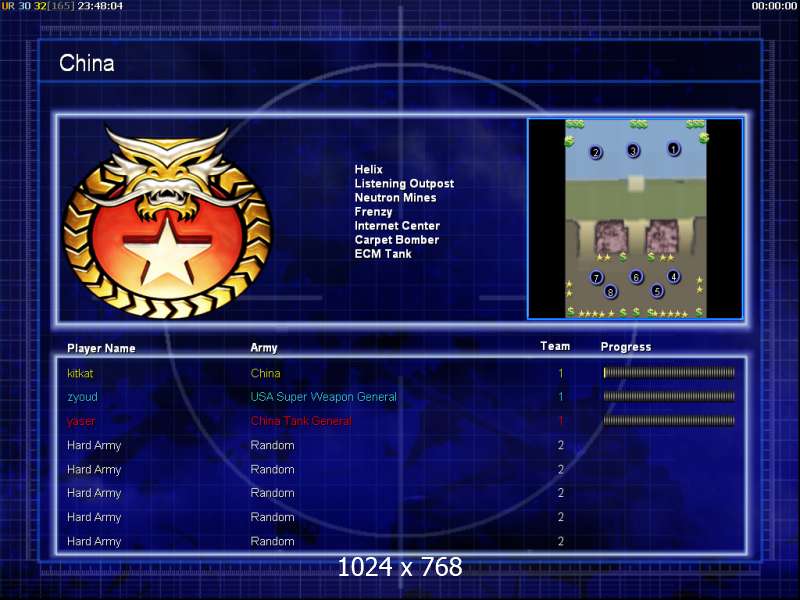Click the "Internet Center" entry
The image size is (800, 600).
pos(397,226)
